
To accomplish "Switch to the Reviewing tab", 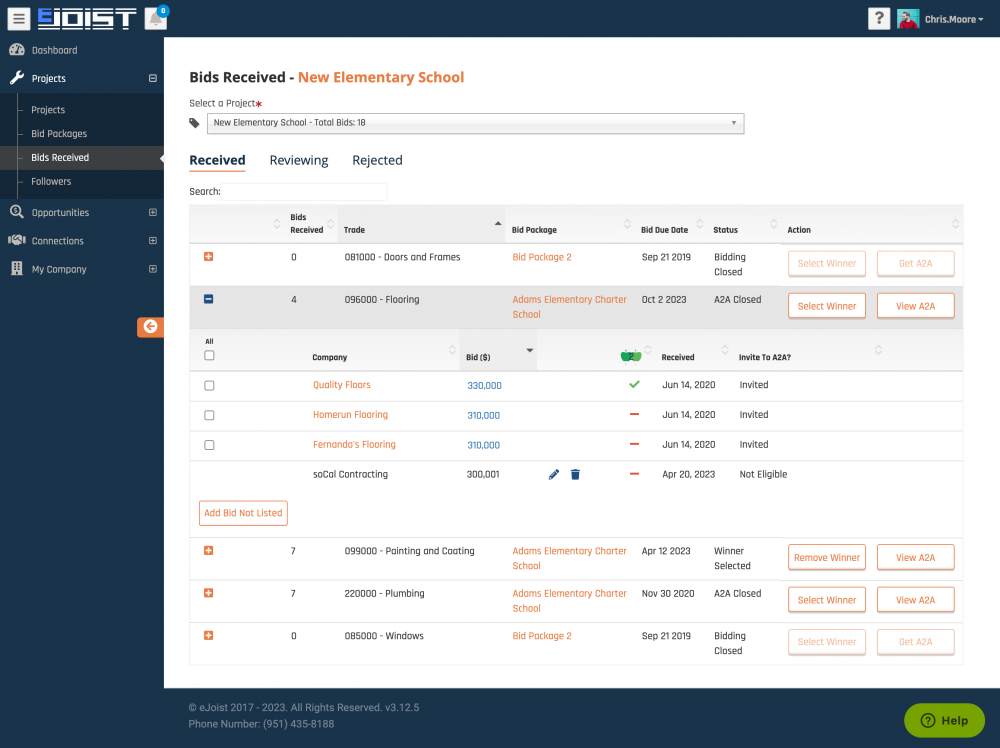I will (298, 160).
